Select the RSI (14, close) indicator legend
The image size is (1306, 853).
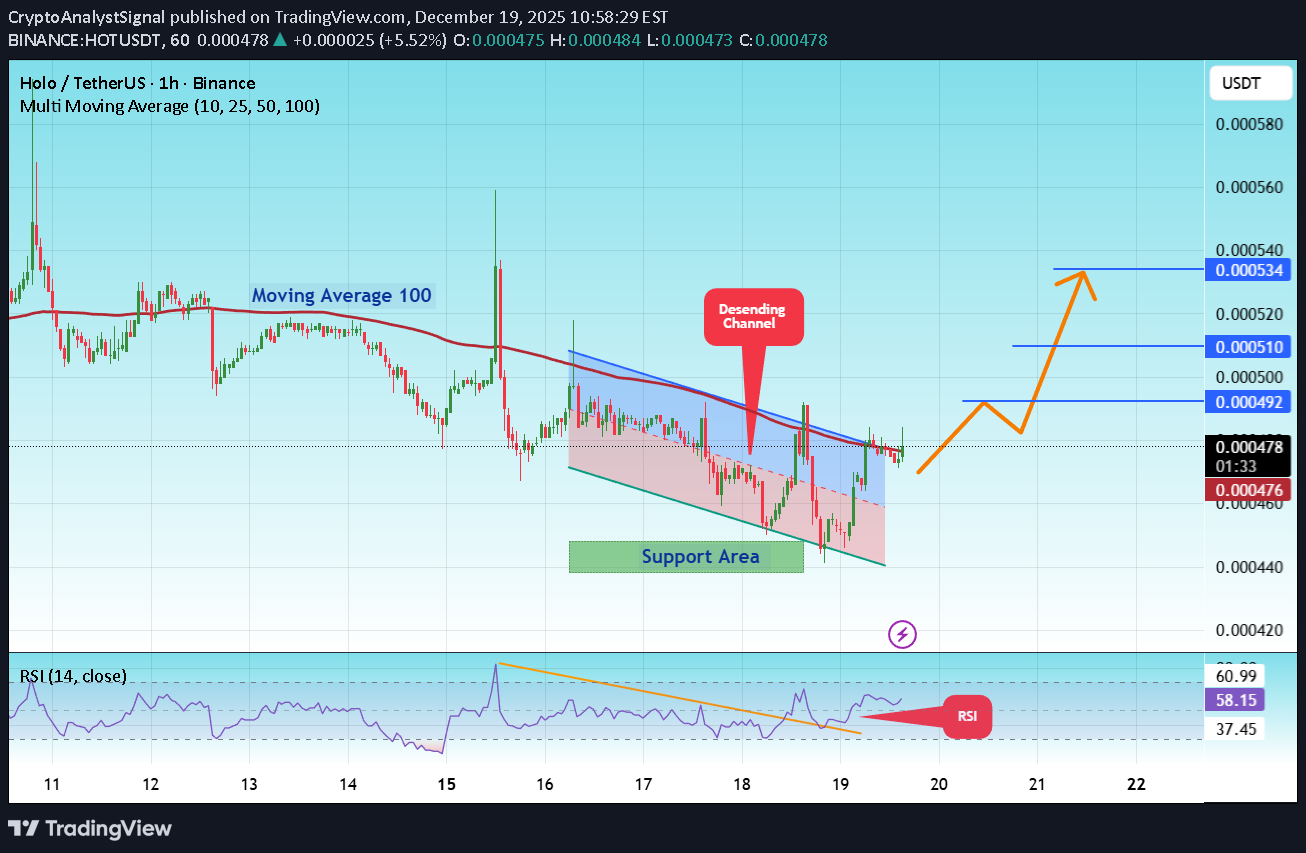(72, 676)
